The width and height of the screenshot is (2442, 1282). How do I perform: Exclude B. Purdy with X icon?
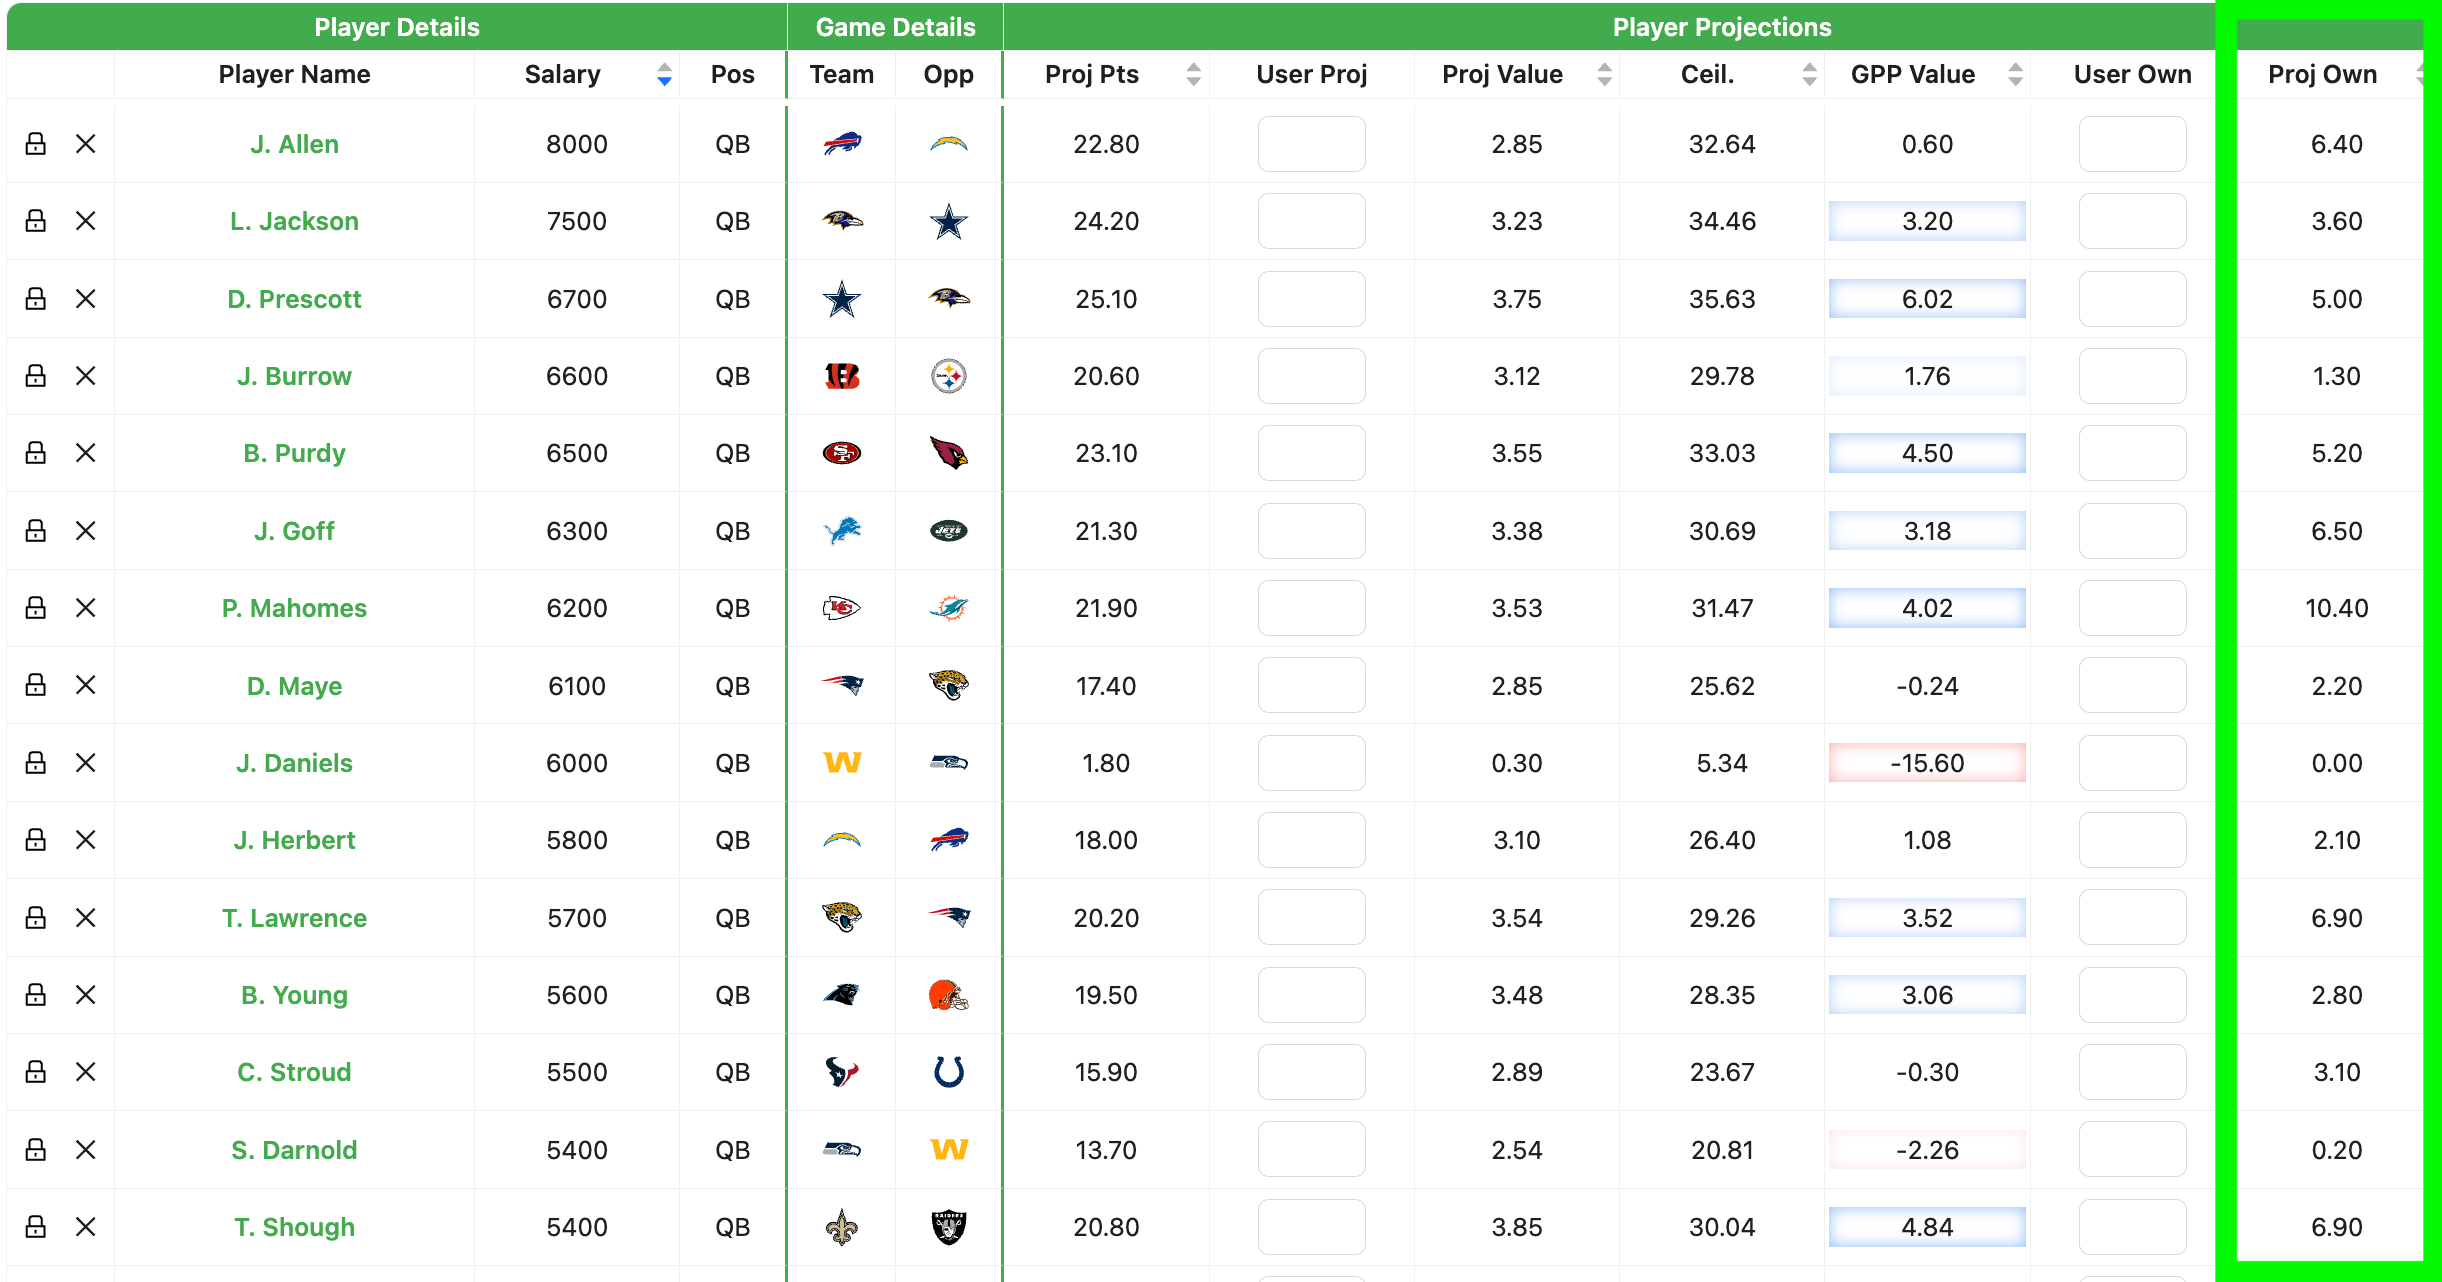(x=86, y=453)
